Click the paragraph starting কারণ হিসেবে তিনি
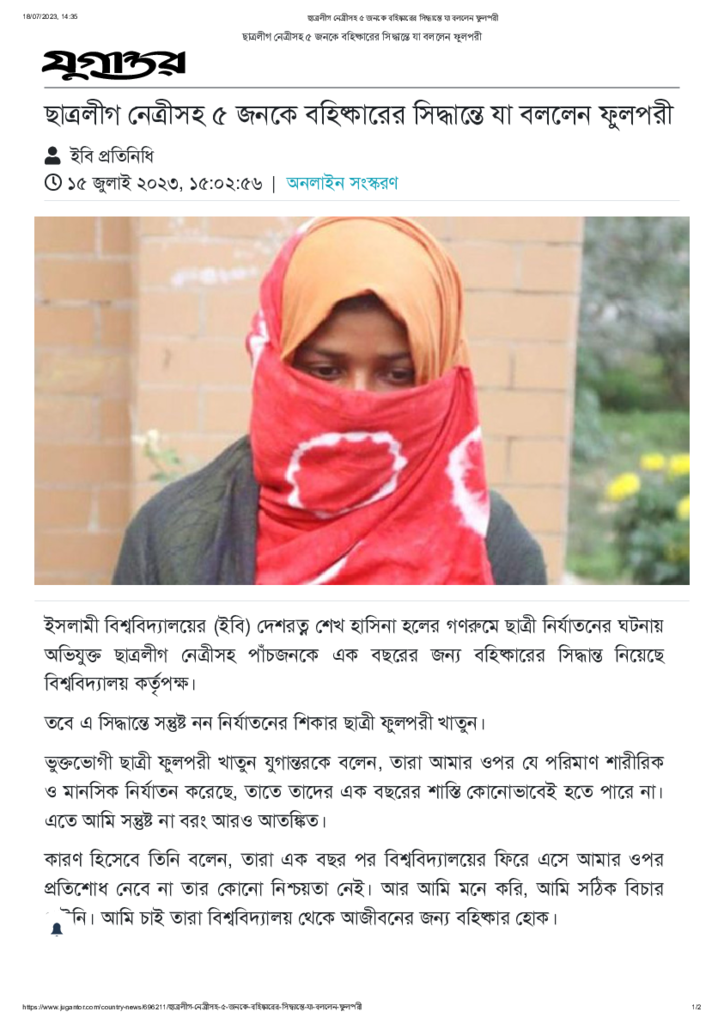Screen dimensions: 724x1024 pyautogui.click(x=354, y=888)
